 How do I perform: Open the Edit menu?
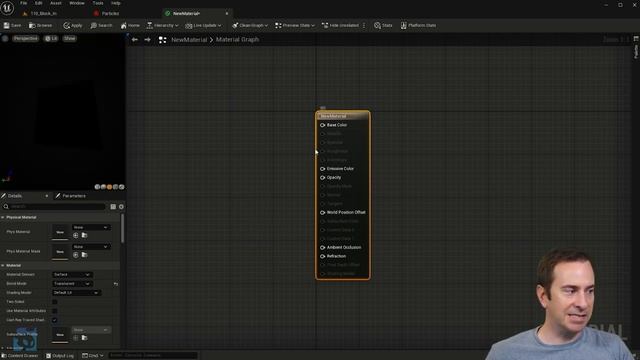pos(38,3)
